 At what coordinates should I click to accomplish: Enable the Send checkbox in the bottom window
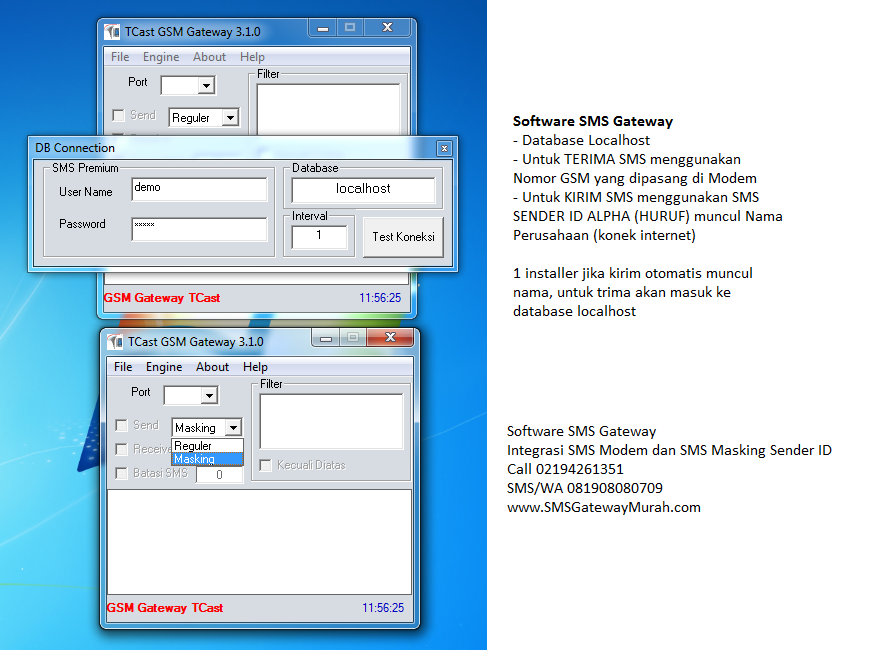point(121,425)
